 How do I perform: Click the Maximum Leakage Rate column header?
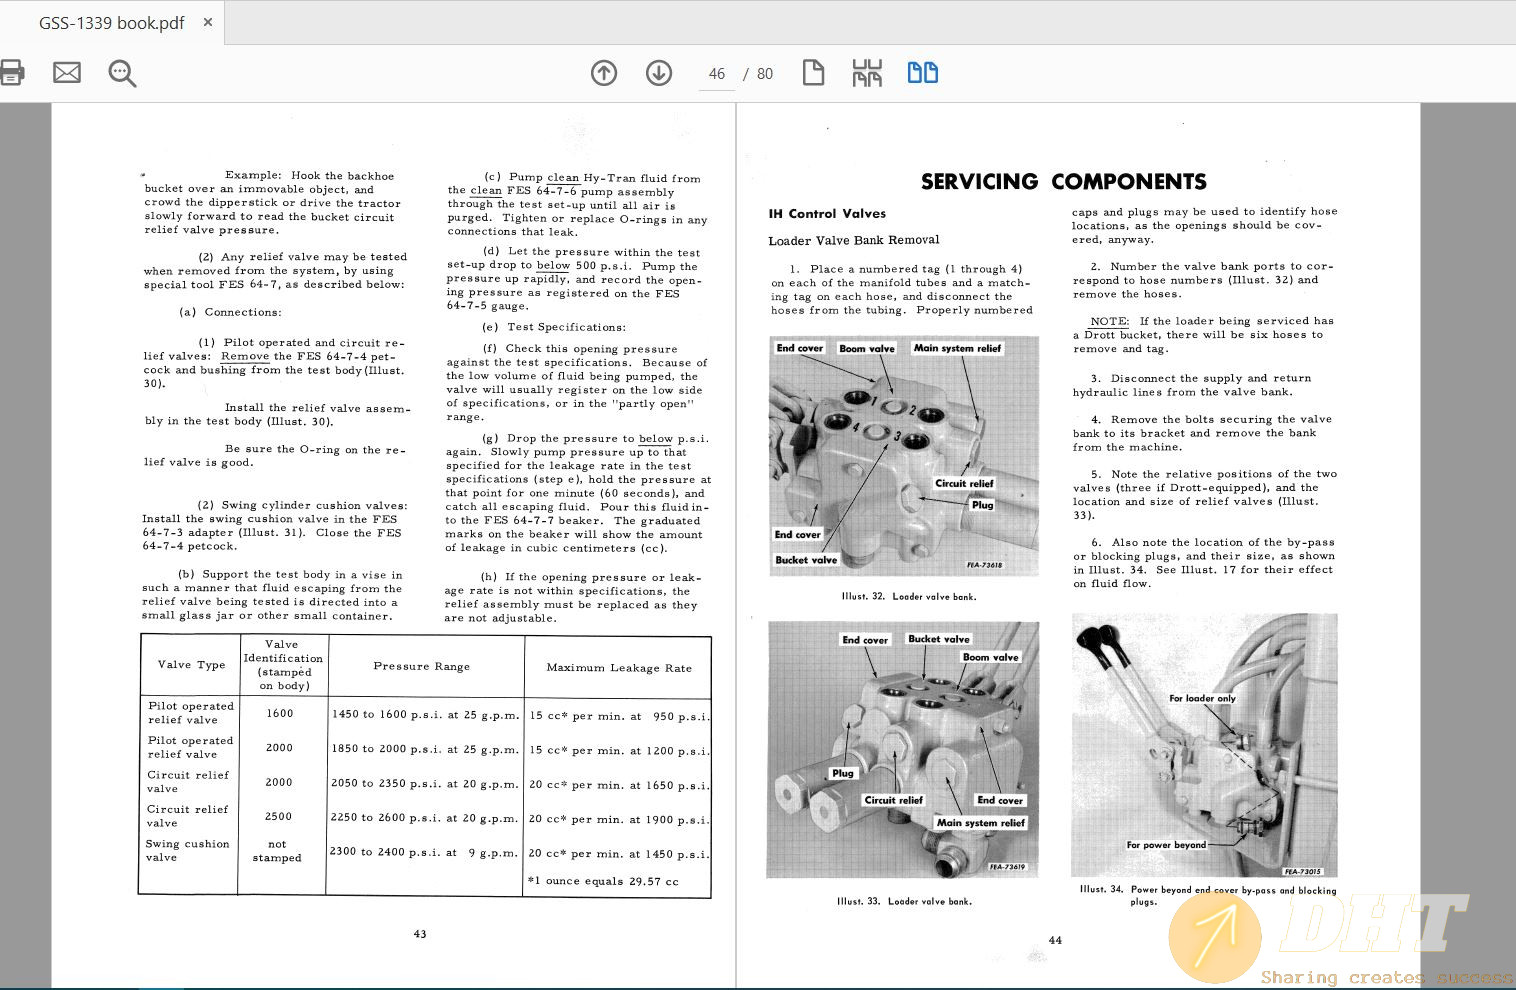(619, 668)
